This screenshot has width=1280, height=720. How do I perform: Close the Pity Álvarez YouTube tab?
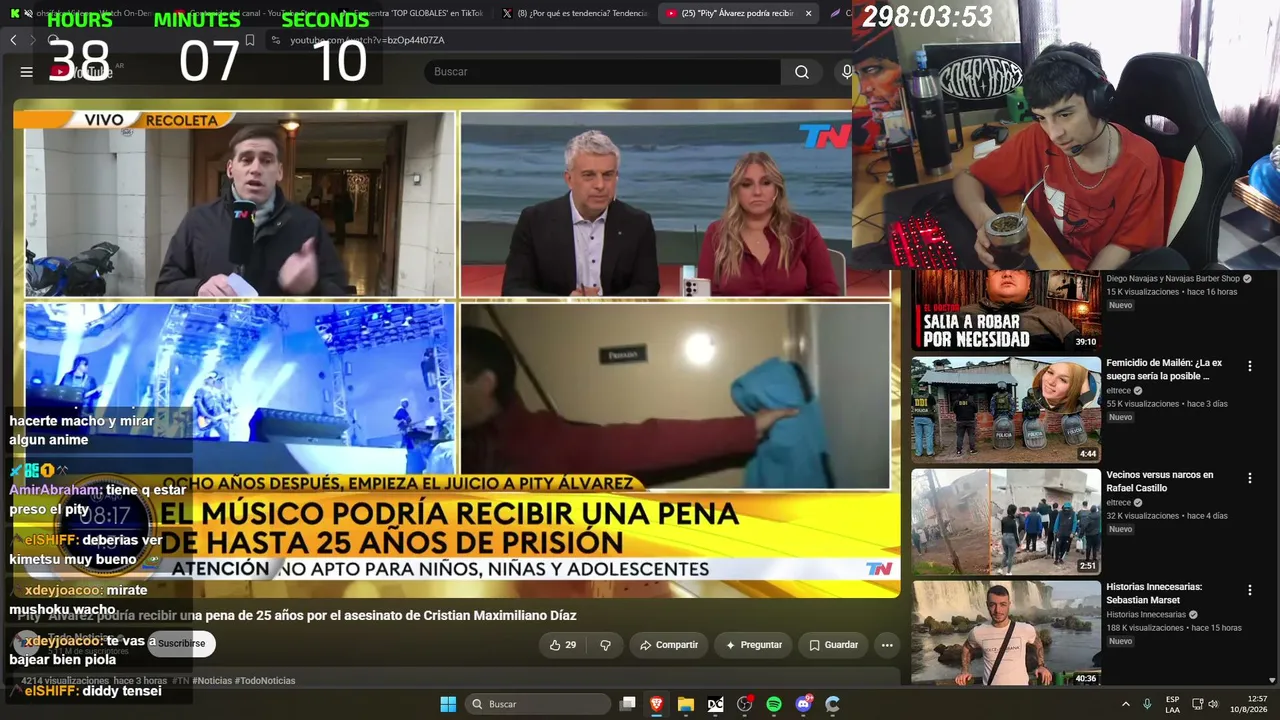809,13
